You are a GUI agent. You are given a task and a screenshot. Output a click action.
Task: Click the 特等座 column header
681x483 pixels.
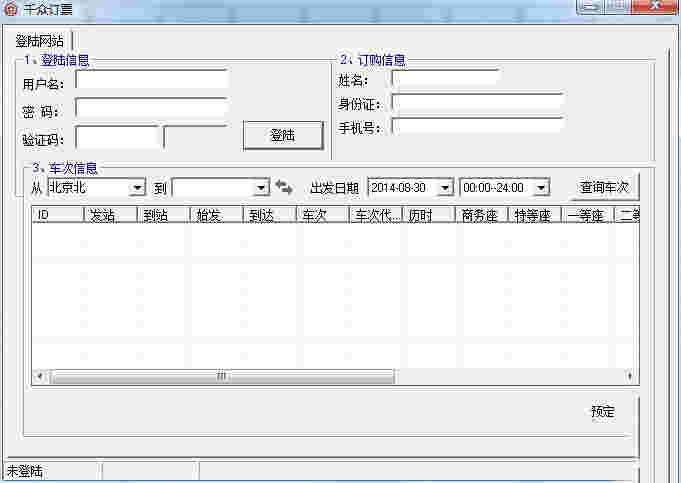coord(535,215)
